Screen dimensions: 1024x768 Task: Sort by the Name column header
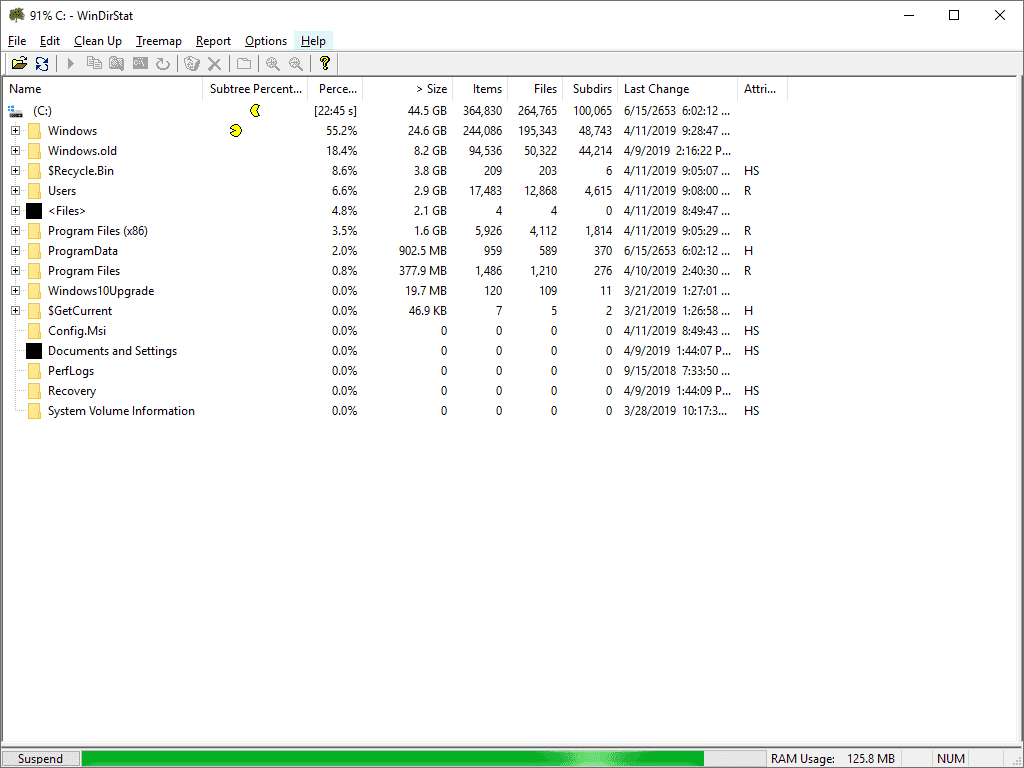104,89
